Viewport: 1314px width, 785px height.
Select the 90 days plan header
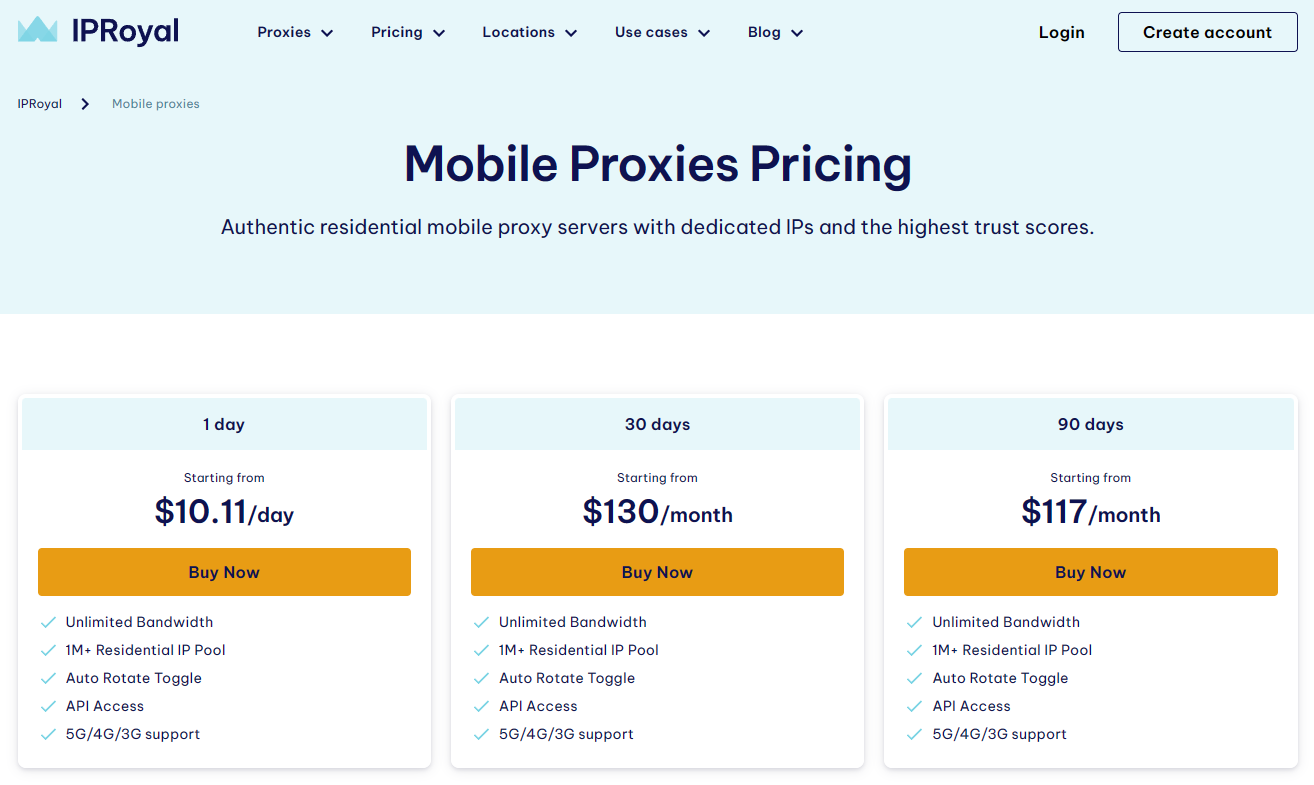1090,424
